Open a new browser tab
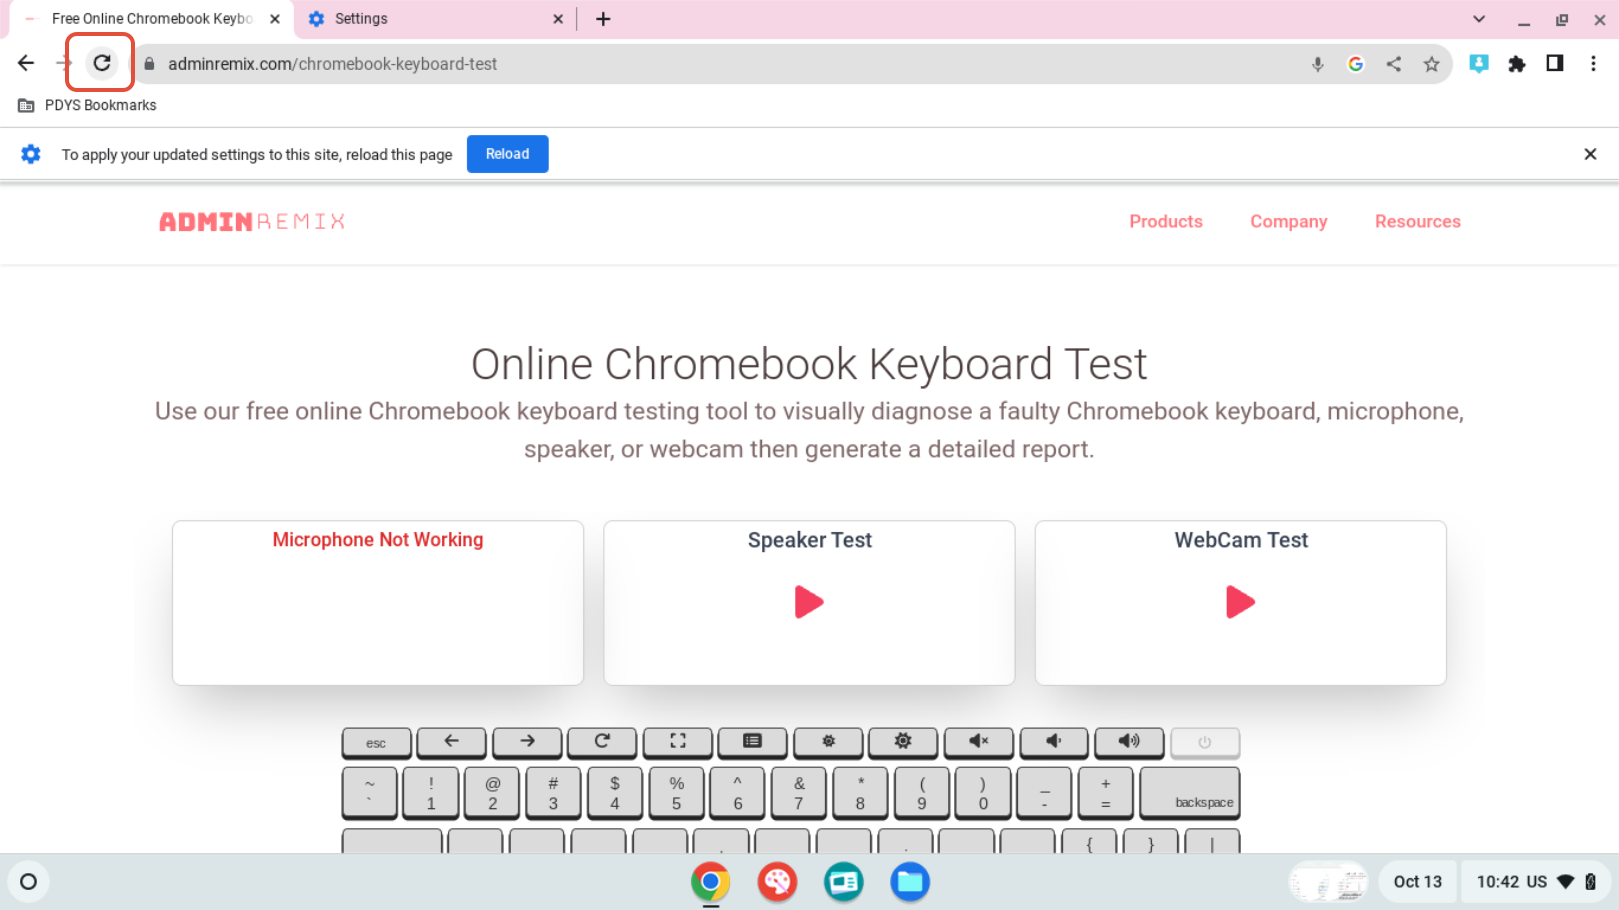1619x910 pixels. (x=603, y=19)
